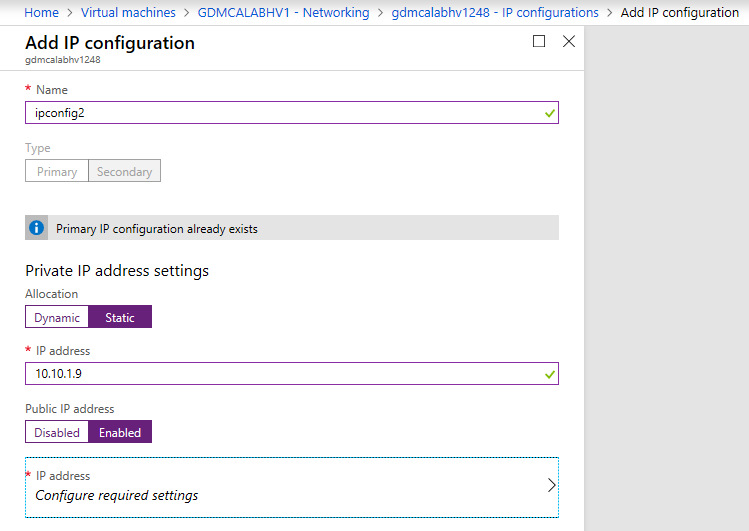Go to Home in breadcrumb

click(42, 12)
